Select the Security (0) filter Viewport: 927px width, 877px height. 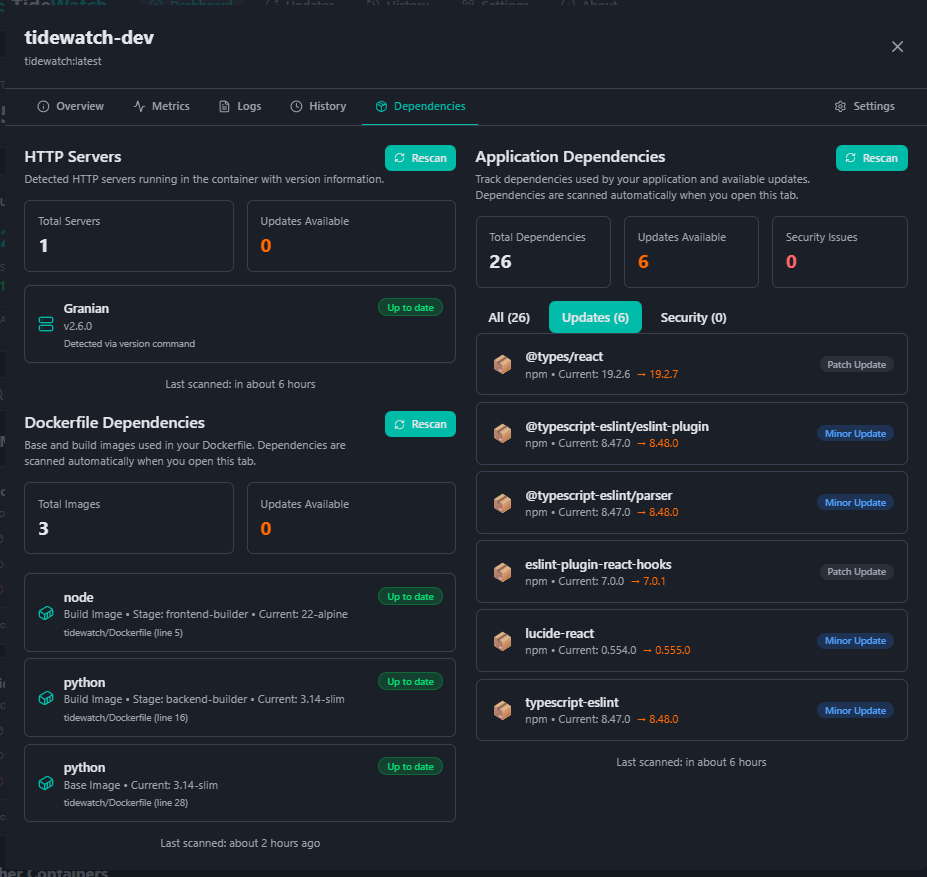(x=693, y=317)
